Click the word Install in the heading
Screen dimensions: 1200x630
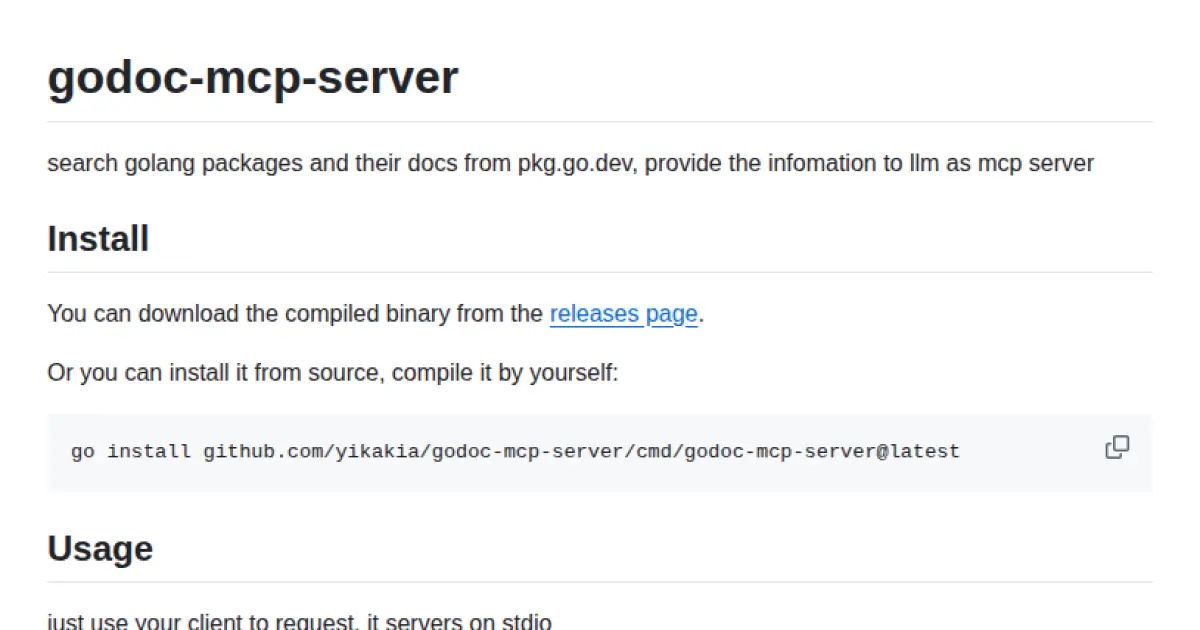pyautogui.click(x=97, y=238)
